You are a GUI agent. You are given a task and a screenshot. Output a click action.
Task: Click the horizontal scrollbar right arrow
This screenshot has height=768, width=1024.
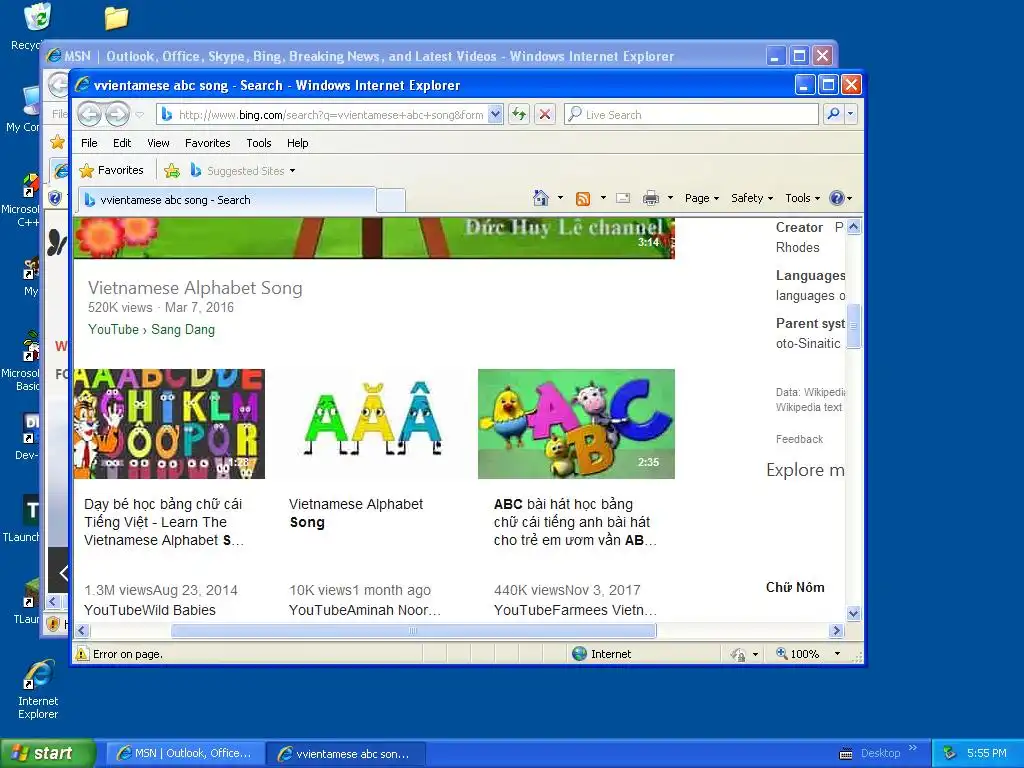tap(837, 630)
